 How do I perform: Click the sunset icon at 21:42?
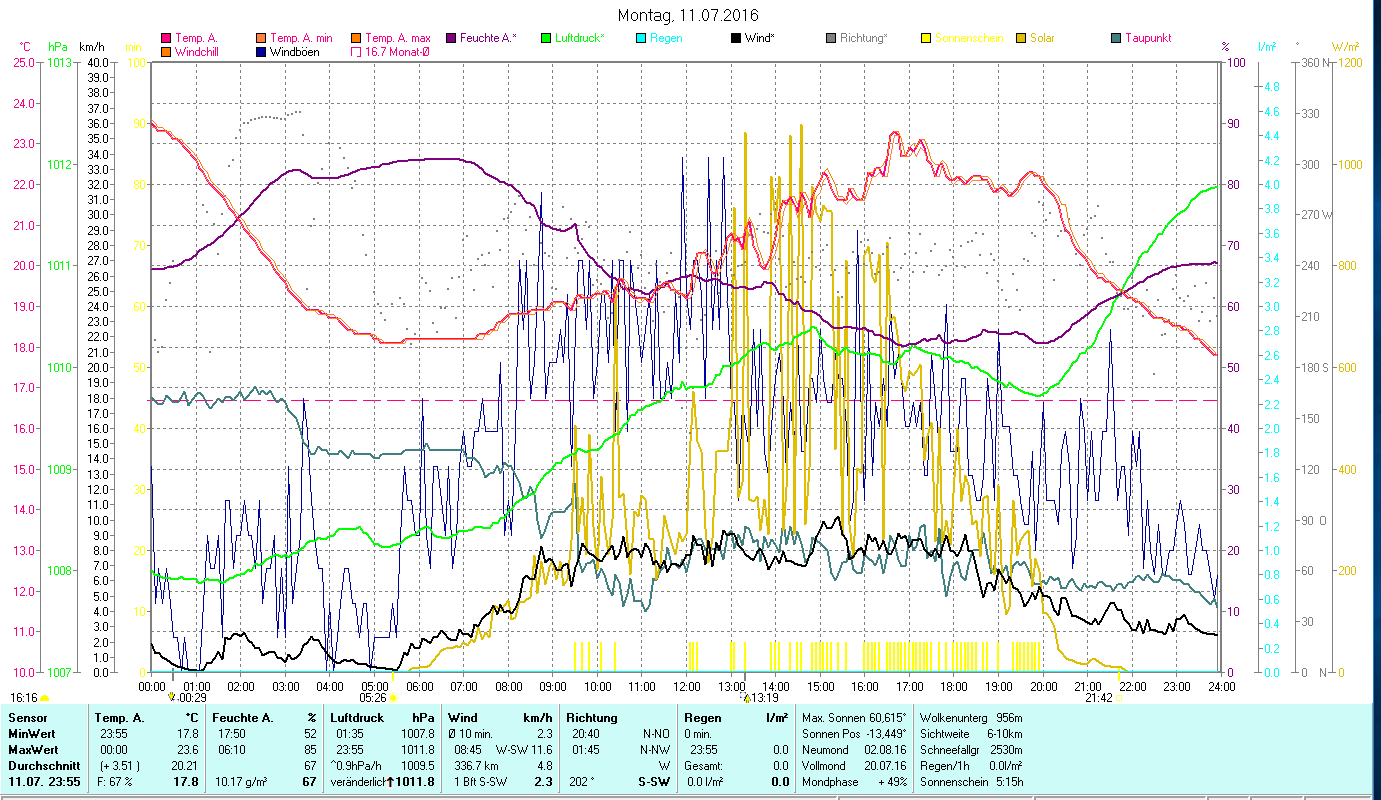click(x=1119, y=698)
